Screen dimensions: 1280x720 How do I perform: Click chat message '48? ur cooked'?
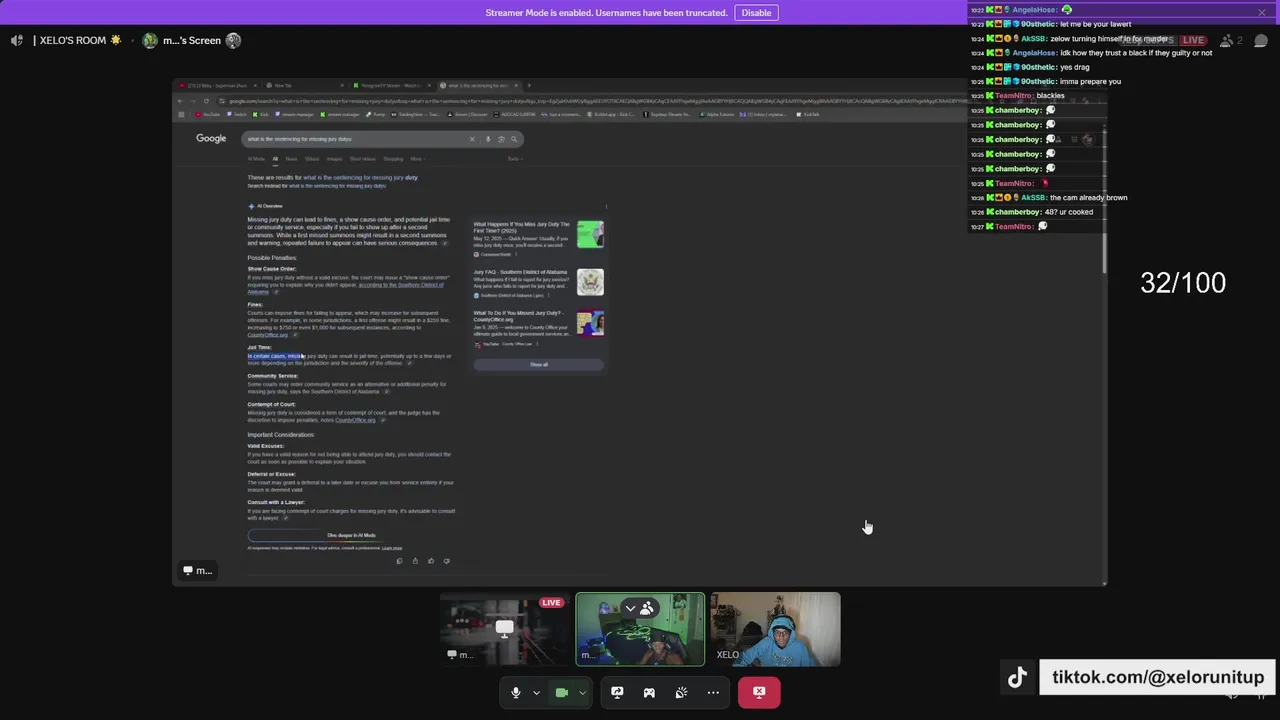[x=1069, y=212]
